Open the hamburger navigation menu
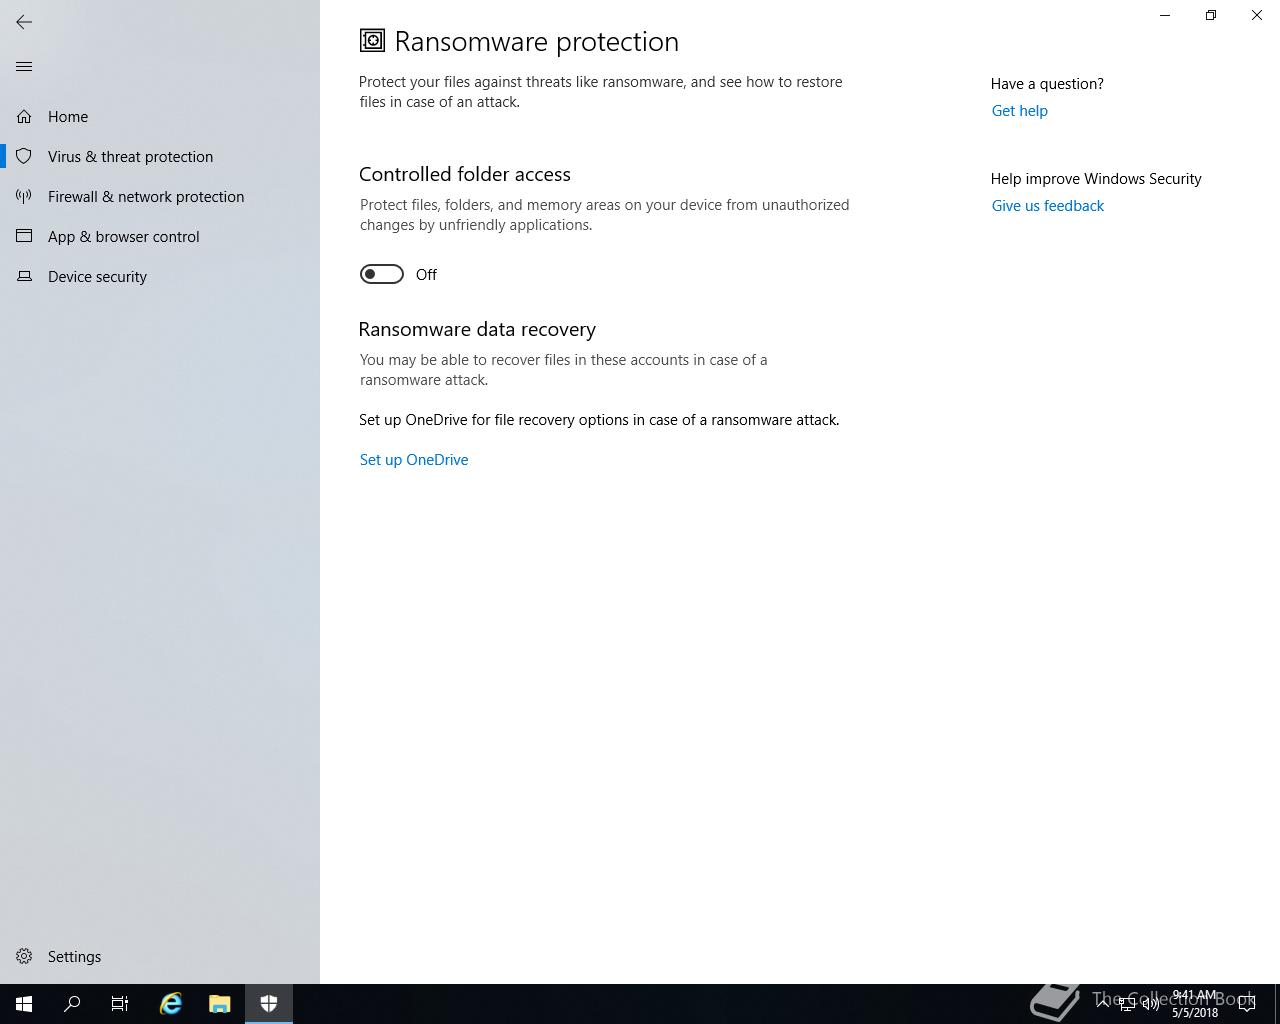Viewport: 1280px width, 1024px height. [x=24, y=67]
